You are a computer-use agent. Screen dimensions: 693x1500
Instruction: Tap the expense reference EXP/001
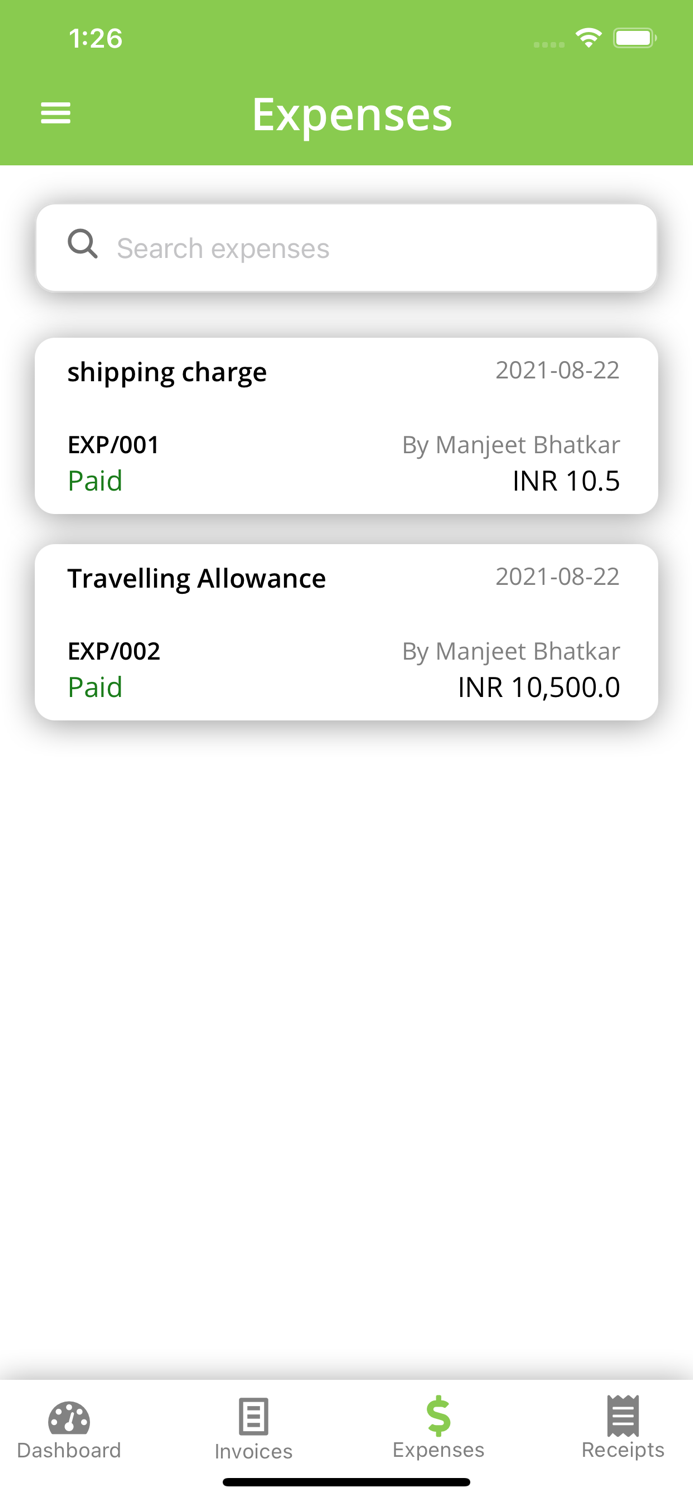pos(112,444)
